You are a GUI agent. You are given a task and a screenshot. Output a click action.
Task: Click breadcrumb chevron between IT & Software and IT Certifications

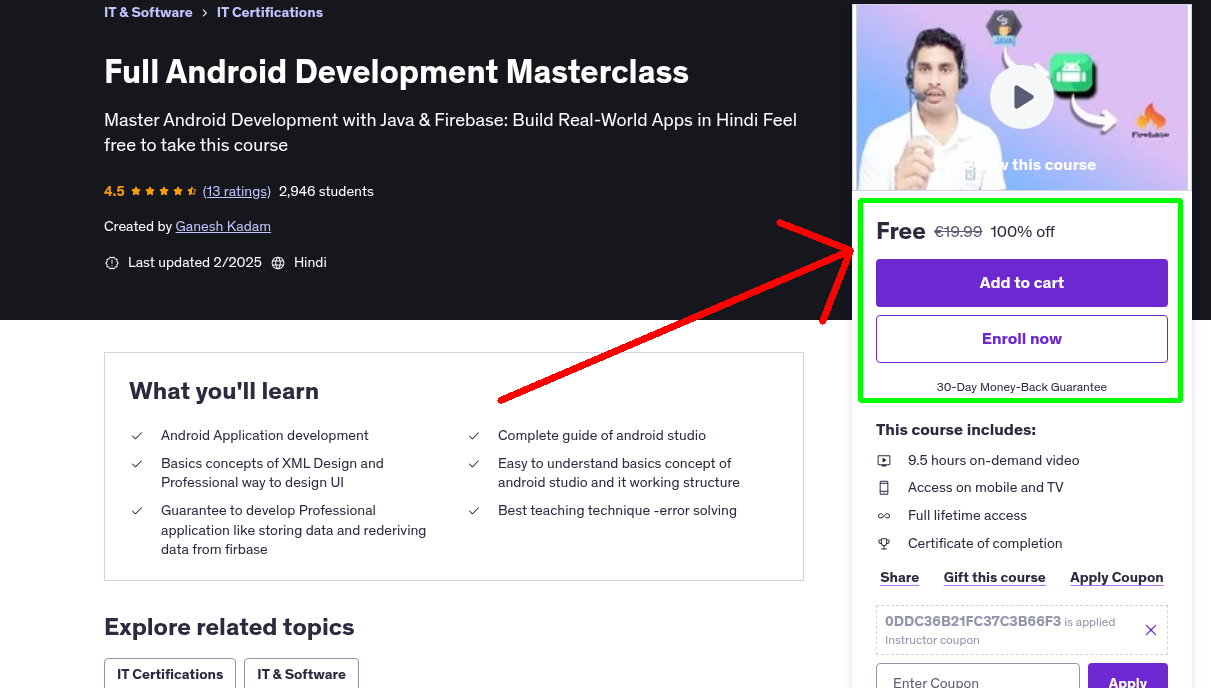[205, 13]
